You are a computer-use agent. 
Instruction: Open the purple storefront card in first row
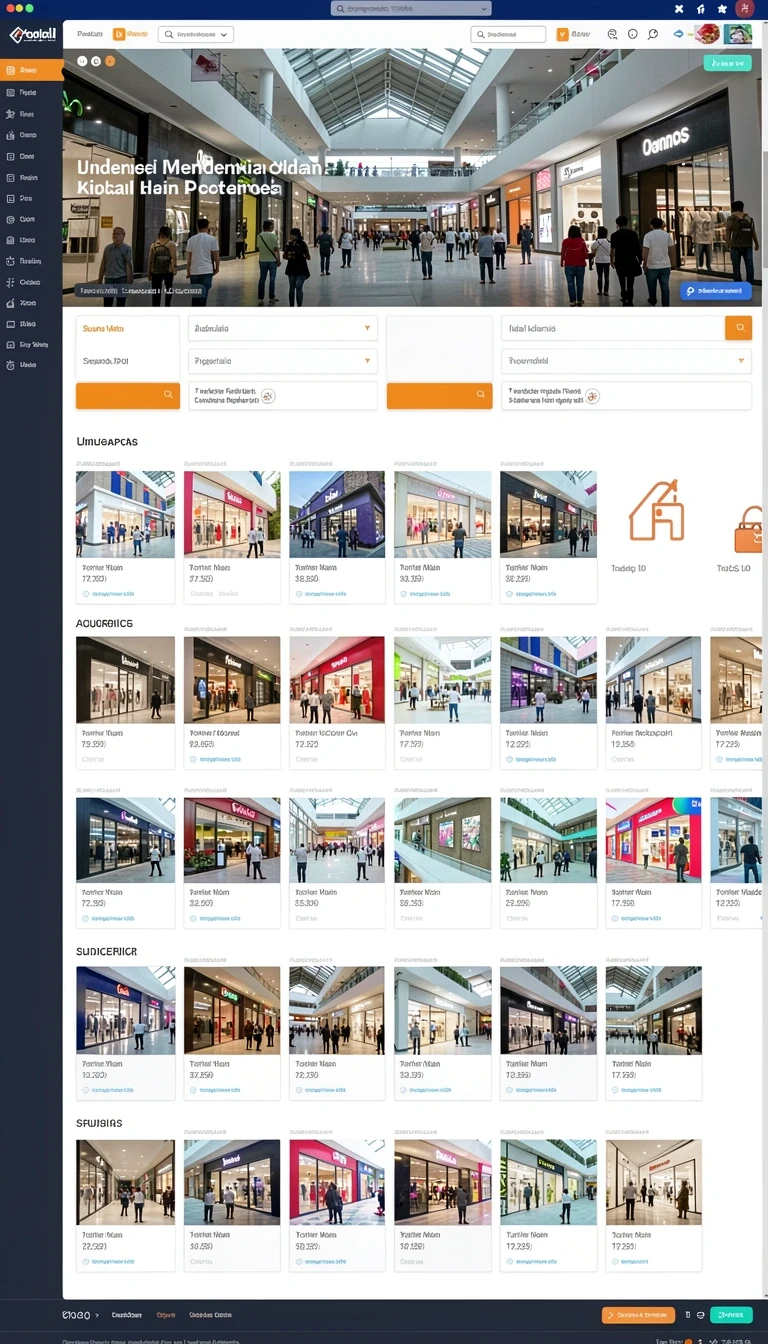tap(337, 537)
